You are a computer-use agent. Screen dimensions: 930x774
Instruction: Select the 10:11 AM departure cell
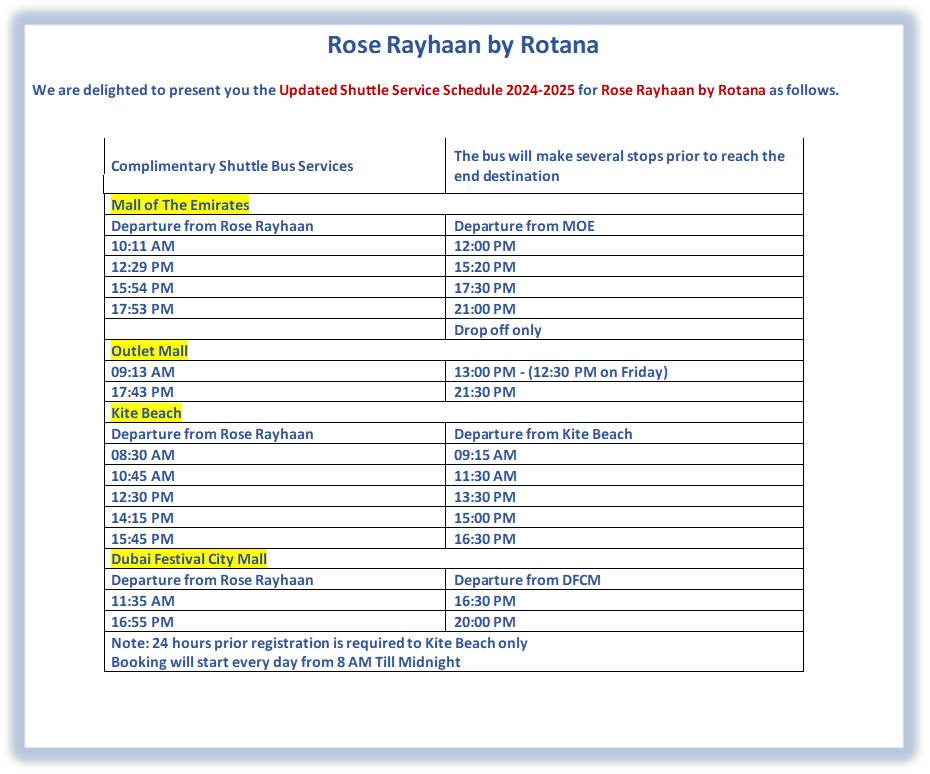coord(143,246)
